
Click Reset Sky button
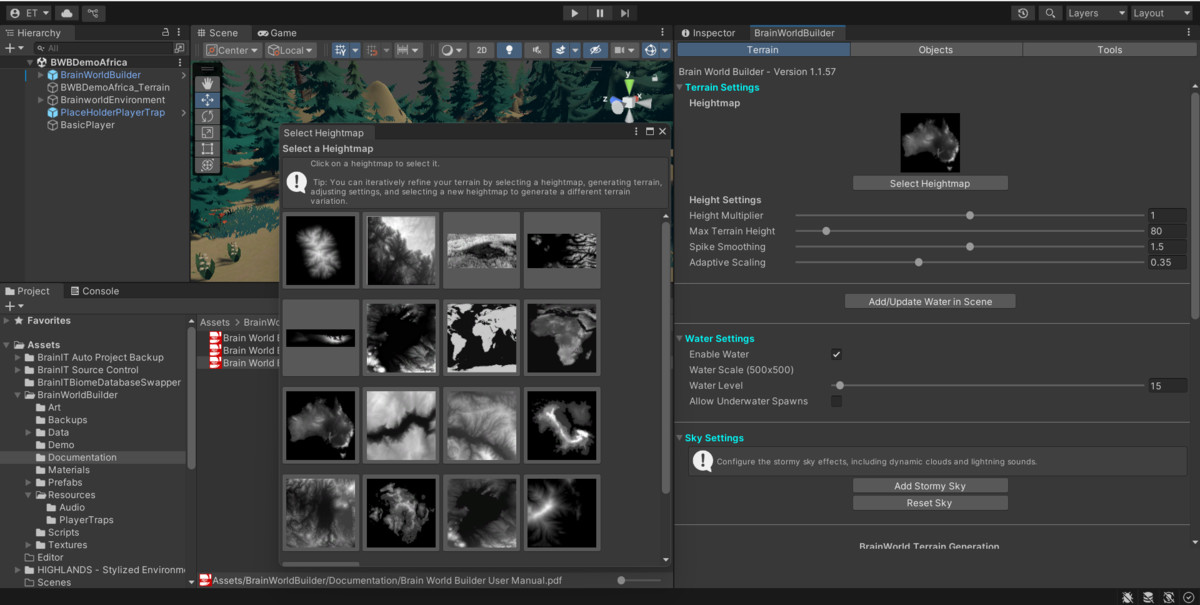click(930, 503)
